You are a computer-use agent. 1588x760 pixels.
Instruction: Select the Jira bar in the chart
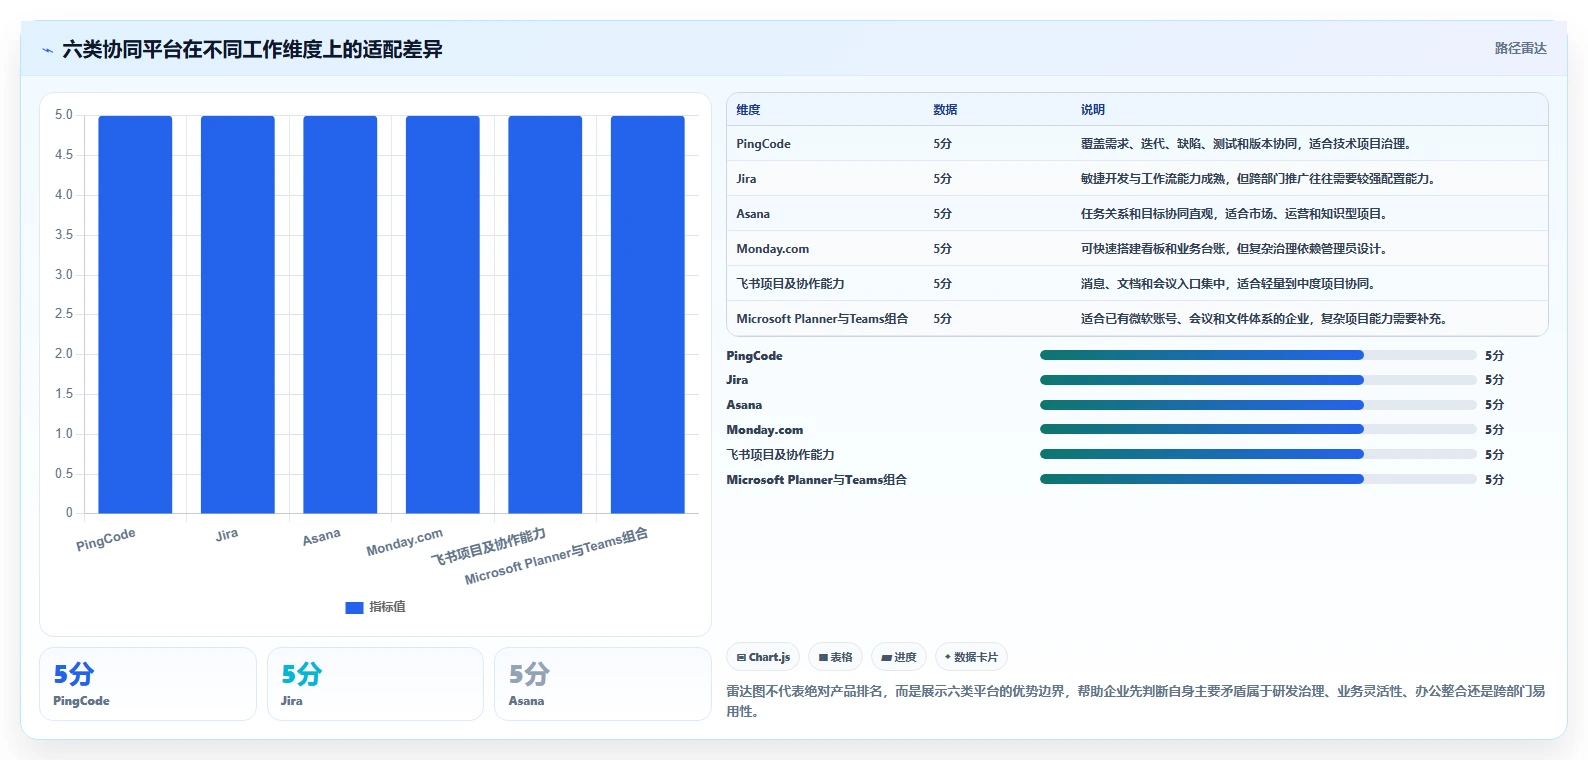coord(238,314)
